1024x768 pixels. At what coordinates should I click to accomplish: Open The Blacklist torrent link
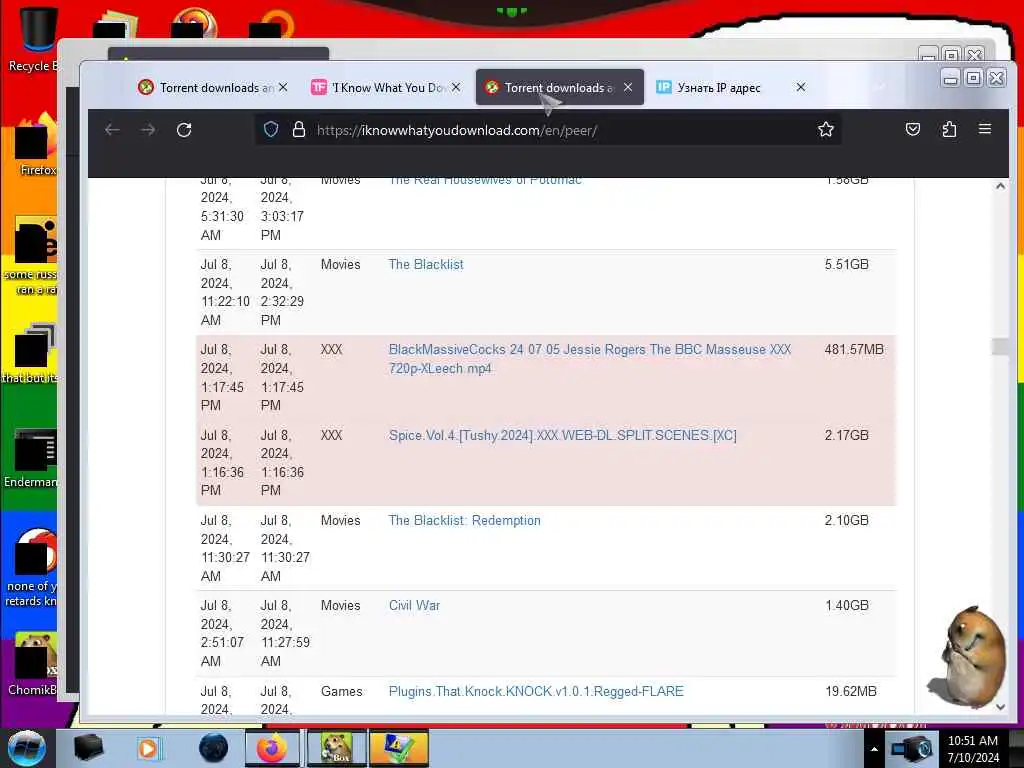click(426, 264)
